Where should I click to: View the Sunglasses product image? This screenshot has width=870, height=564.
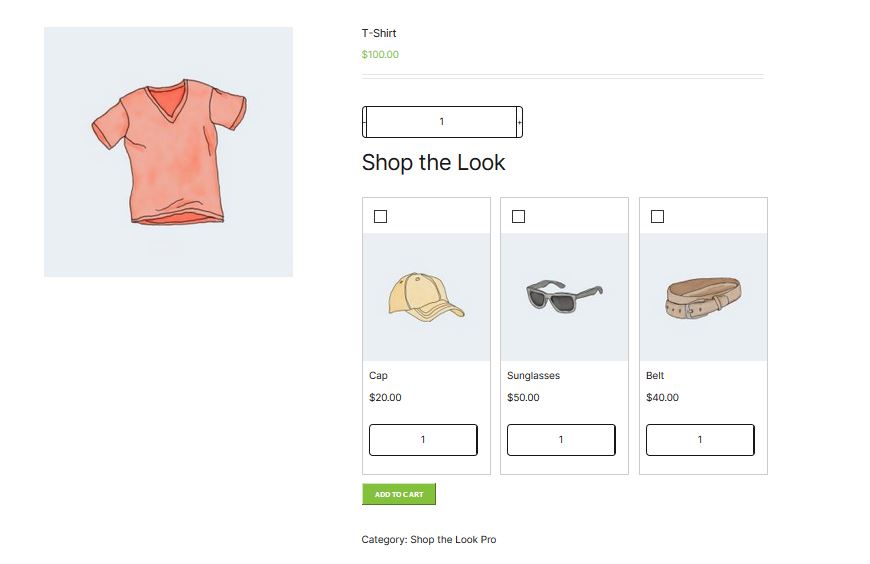564,297
